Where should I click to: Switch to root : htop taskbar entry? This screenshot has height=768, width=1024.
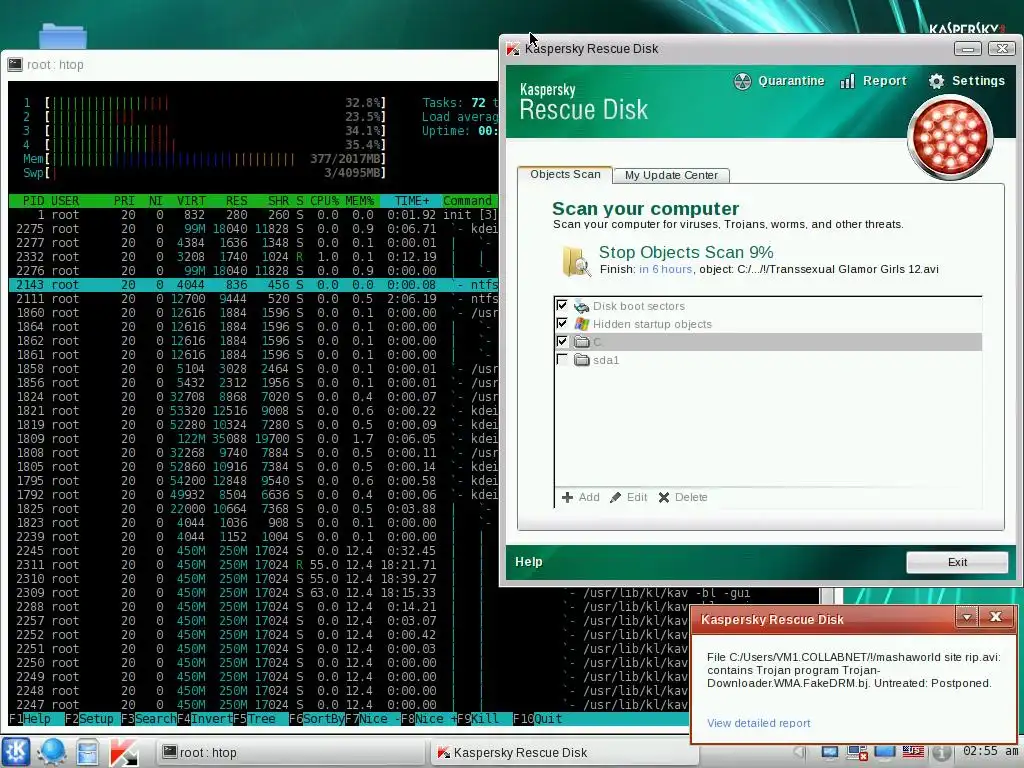[290, 752]
